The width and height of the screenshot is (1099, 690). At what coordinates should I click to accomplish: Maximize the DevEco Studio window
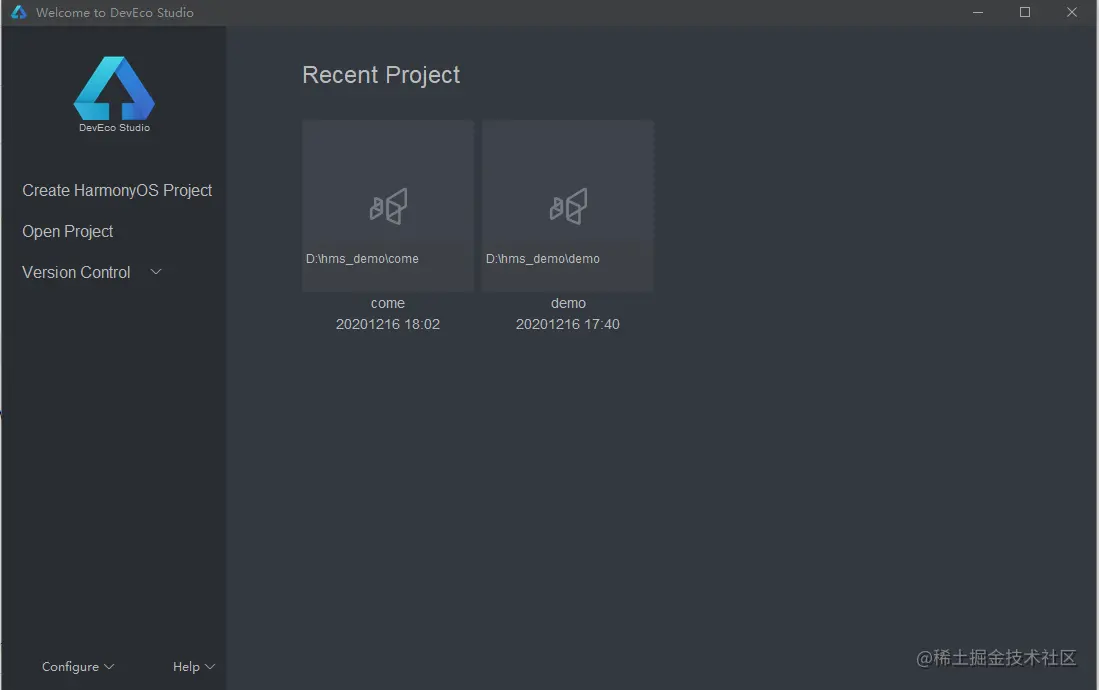point(1025,13)
